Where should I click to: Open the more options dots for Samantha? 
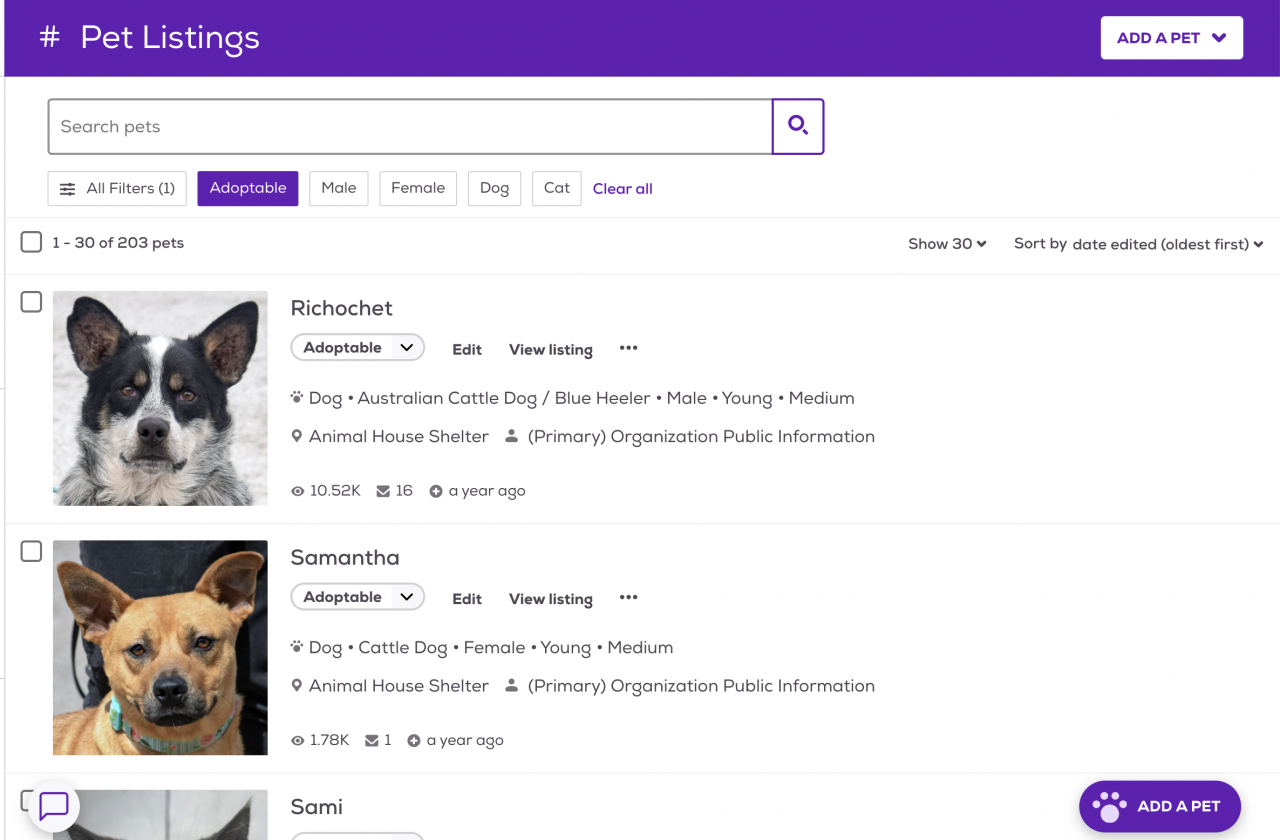[628, 597]
